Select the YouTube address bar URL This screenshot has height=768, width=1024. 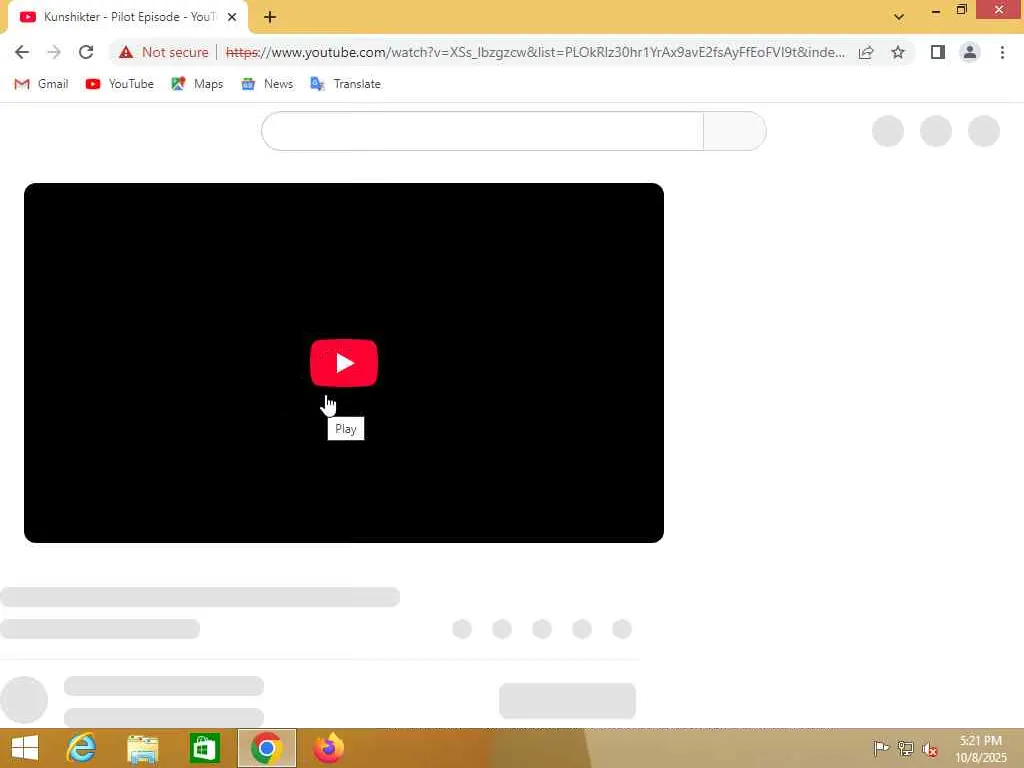(535, 52)
